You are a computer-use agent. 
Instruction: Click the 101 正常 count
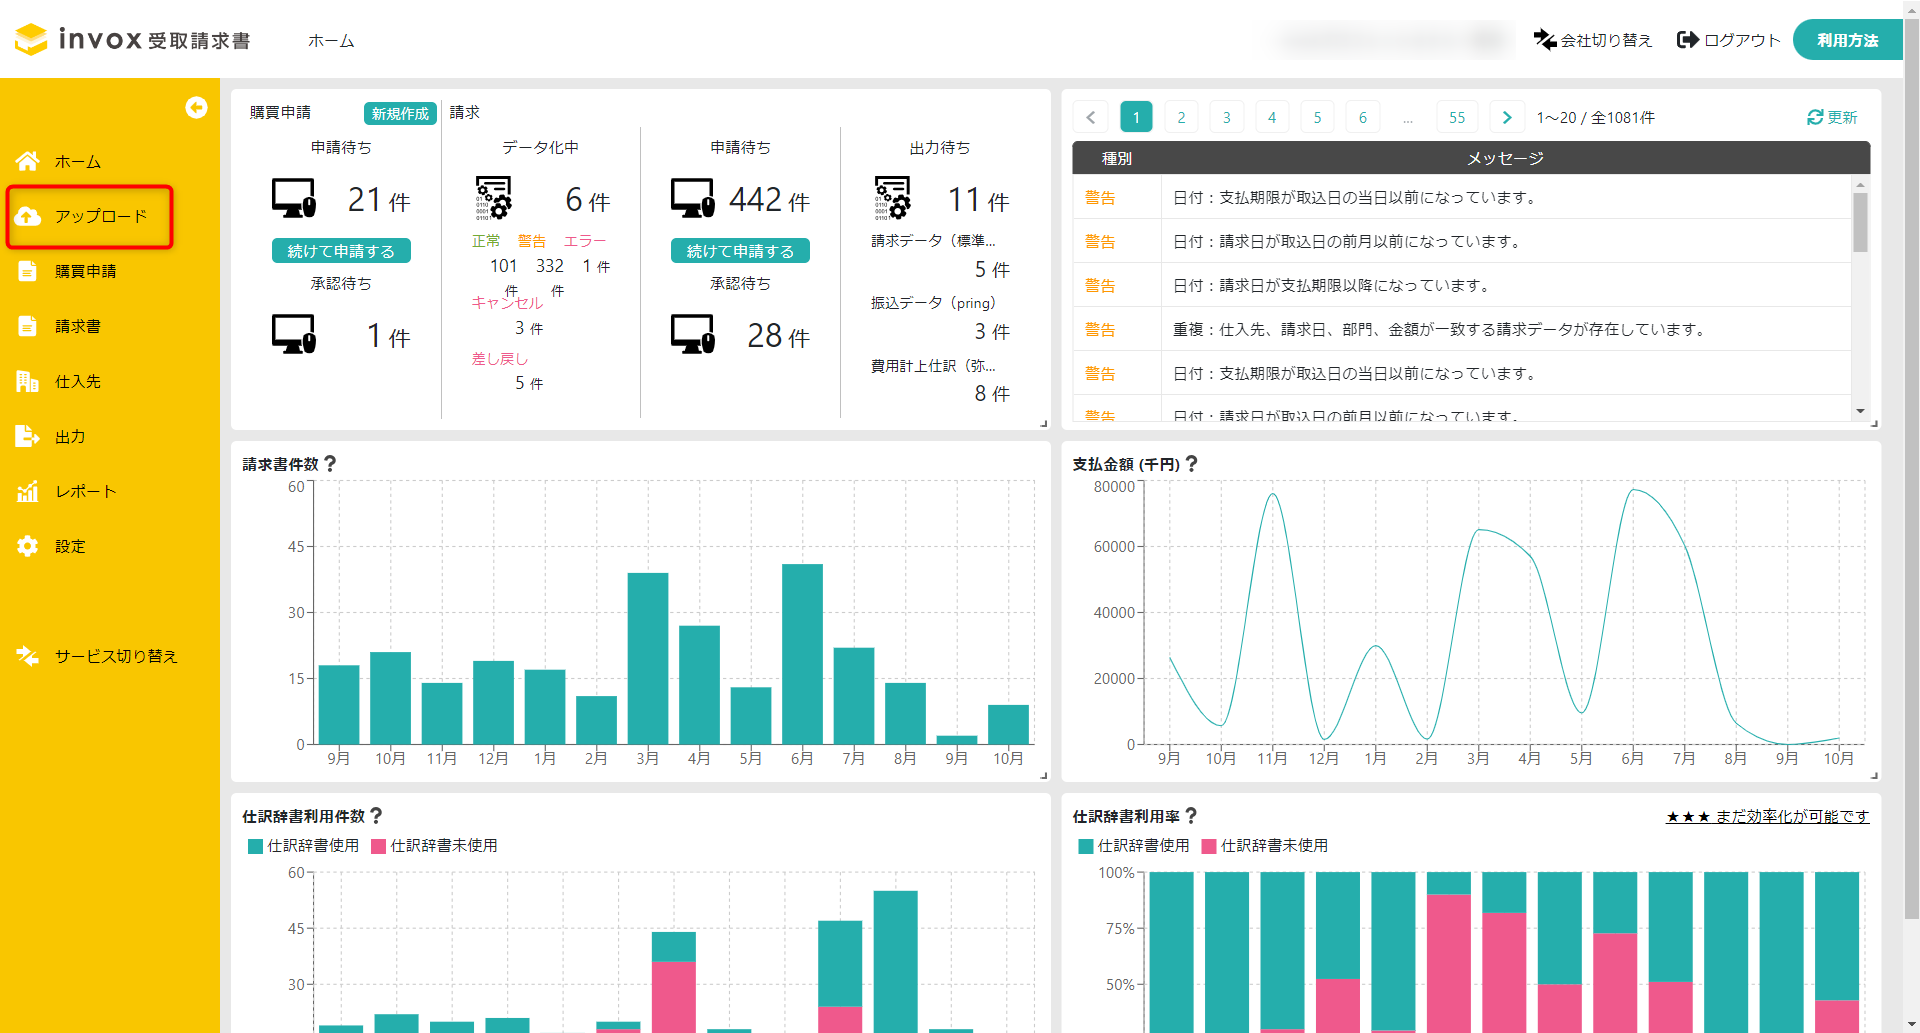point(504,266)
